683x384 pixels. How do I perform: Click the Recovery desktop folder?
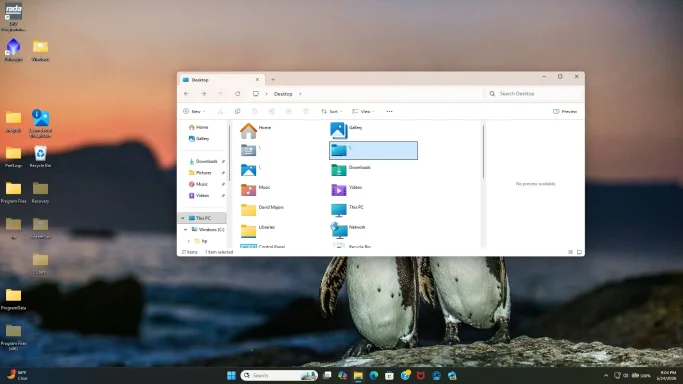[41, 193]
